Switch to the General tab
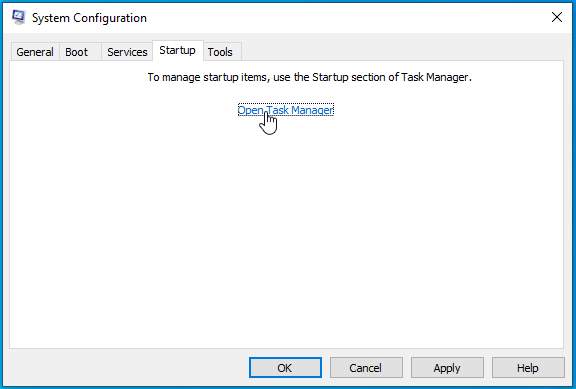 click(35, 52)
